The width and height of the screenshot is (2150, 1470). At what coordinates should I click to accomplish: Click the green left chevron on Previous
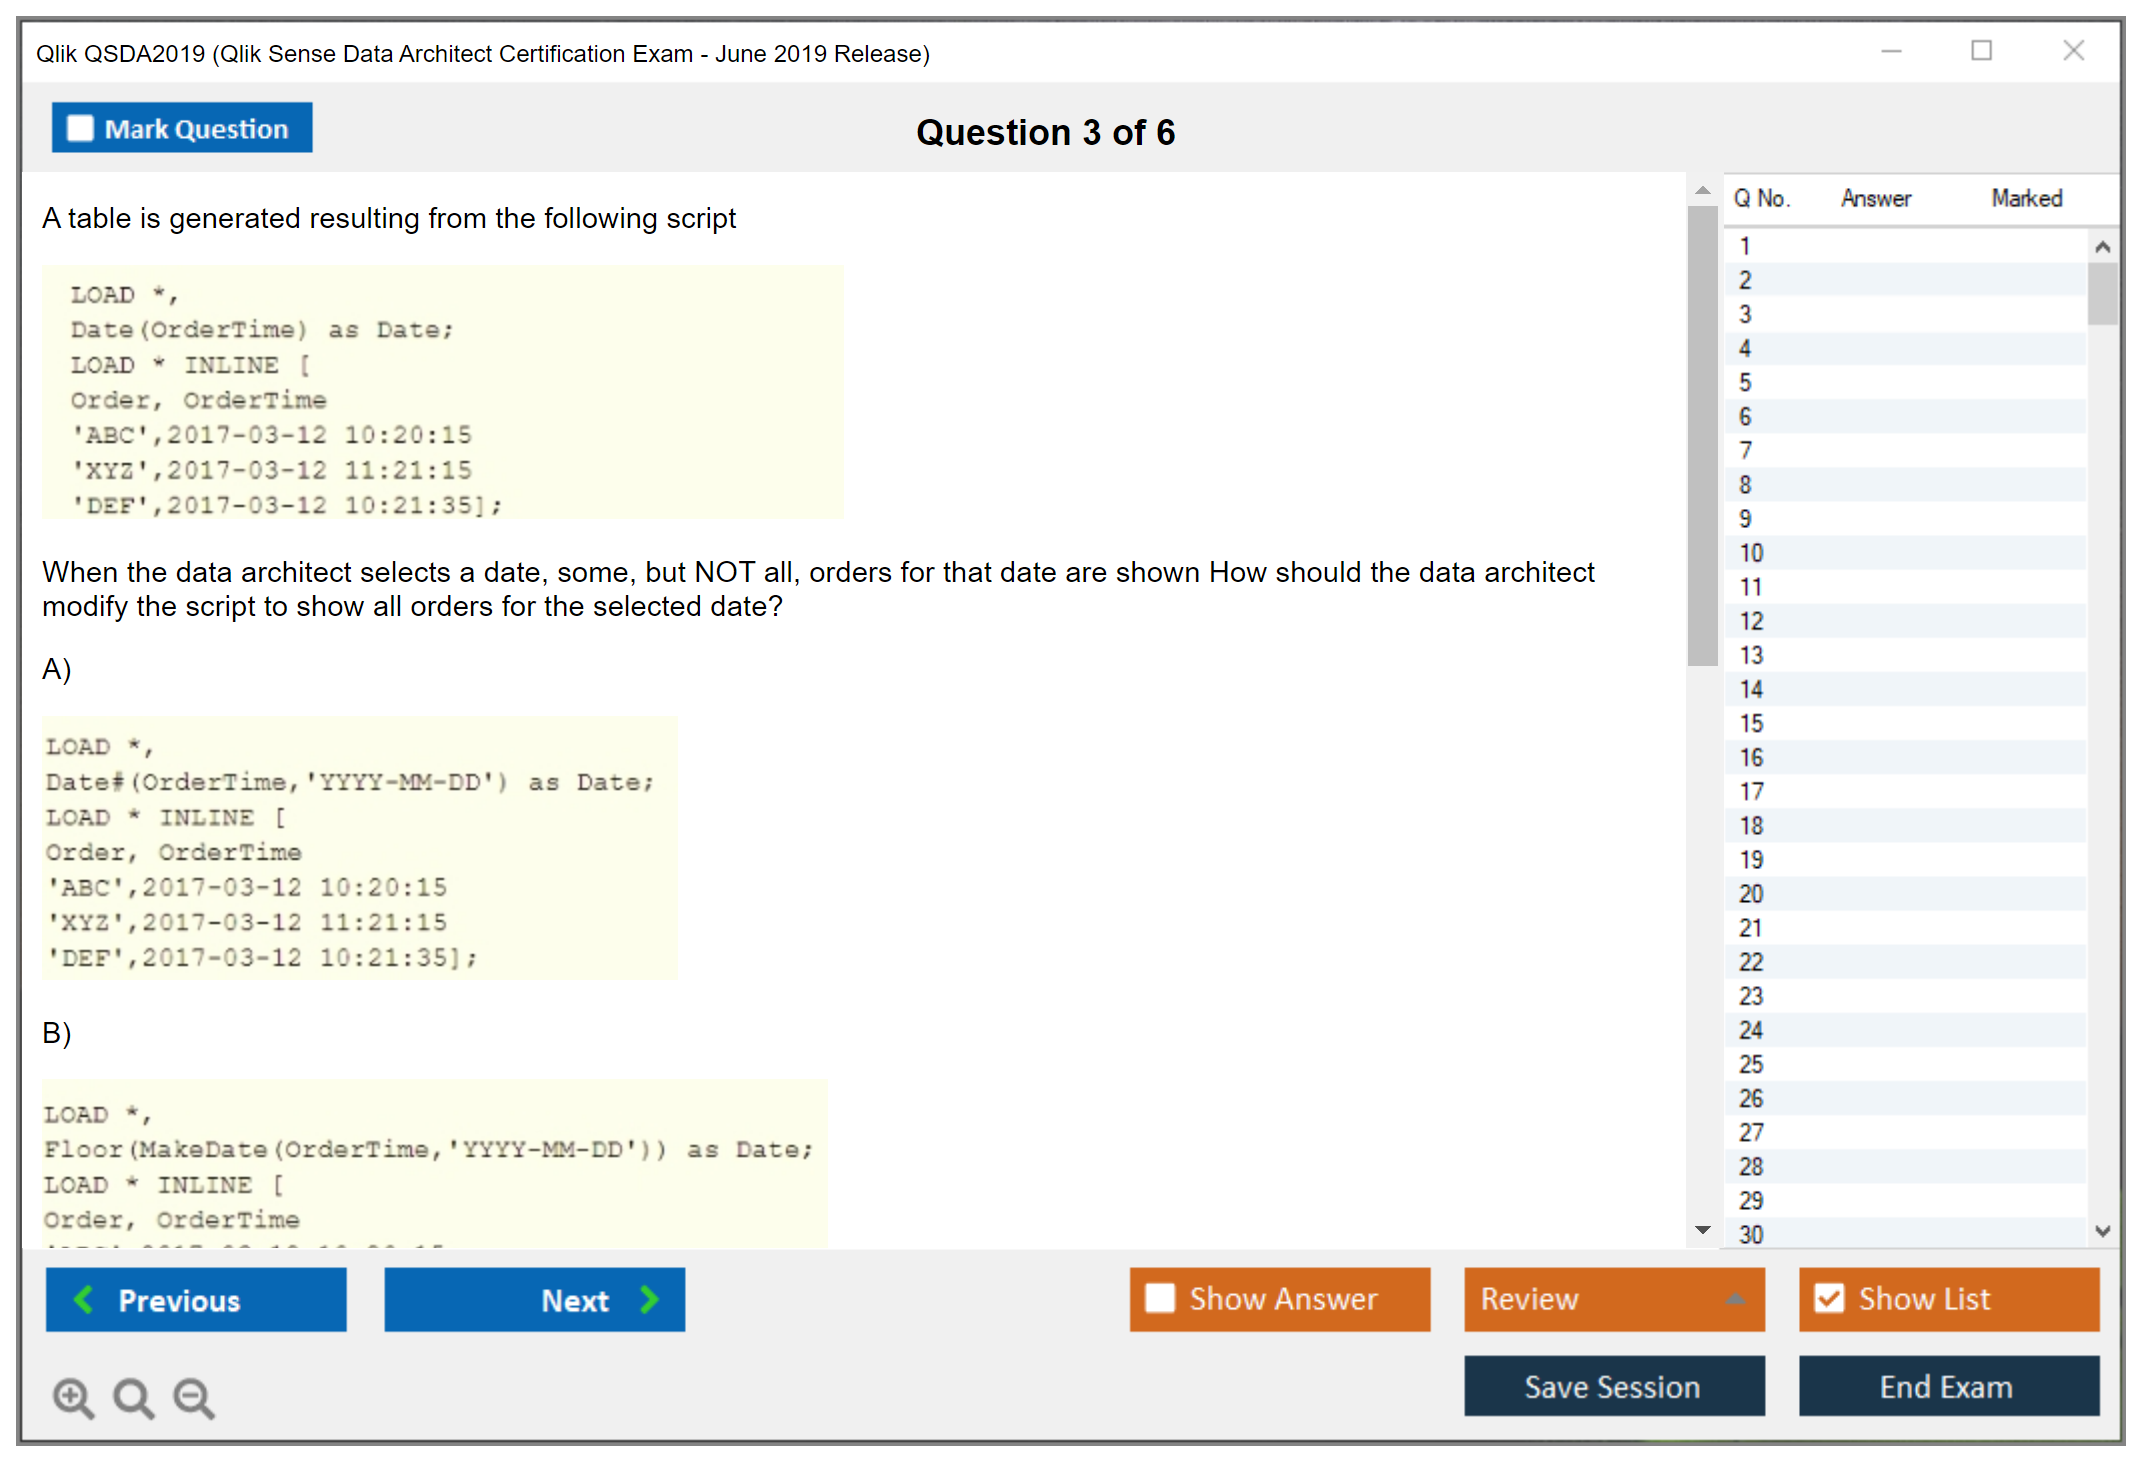tap(84, 1299)
